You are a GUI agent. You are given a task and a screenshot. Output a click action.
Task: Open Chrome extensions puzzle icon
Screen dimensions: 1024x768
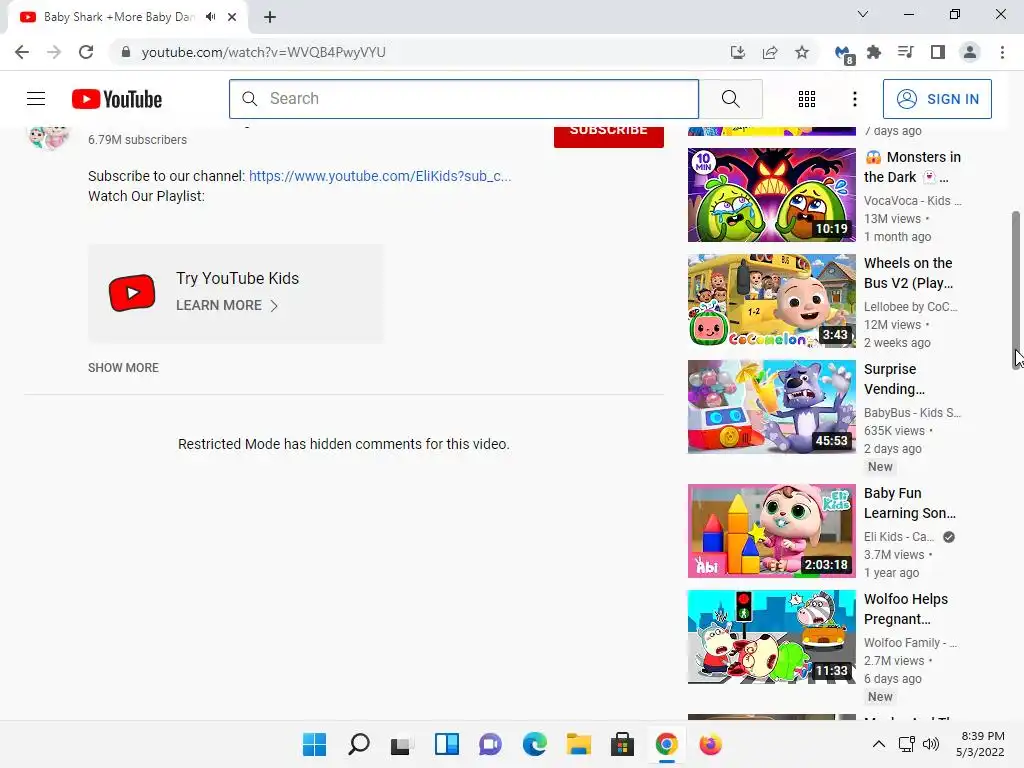(x=874, y=52)
